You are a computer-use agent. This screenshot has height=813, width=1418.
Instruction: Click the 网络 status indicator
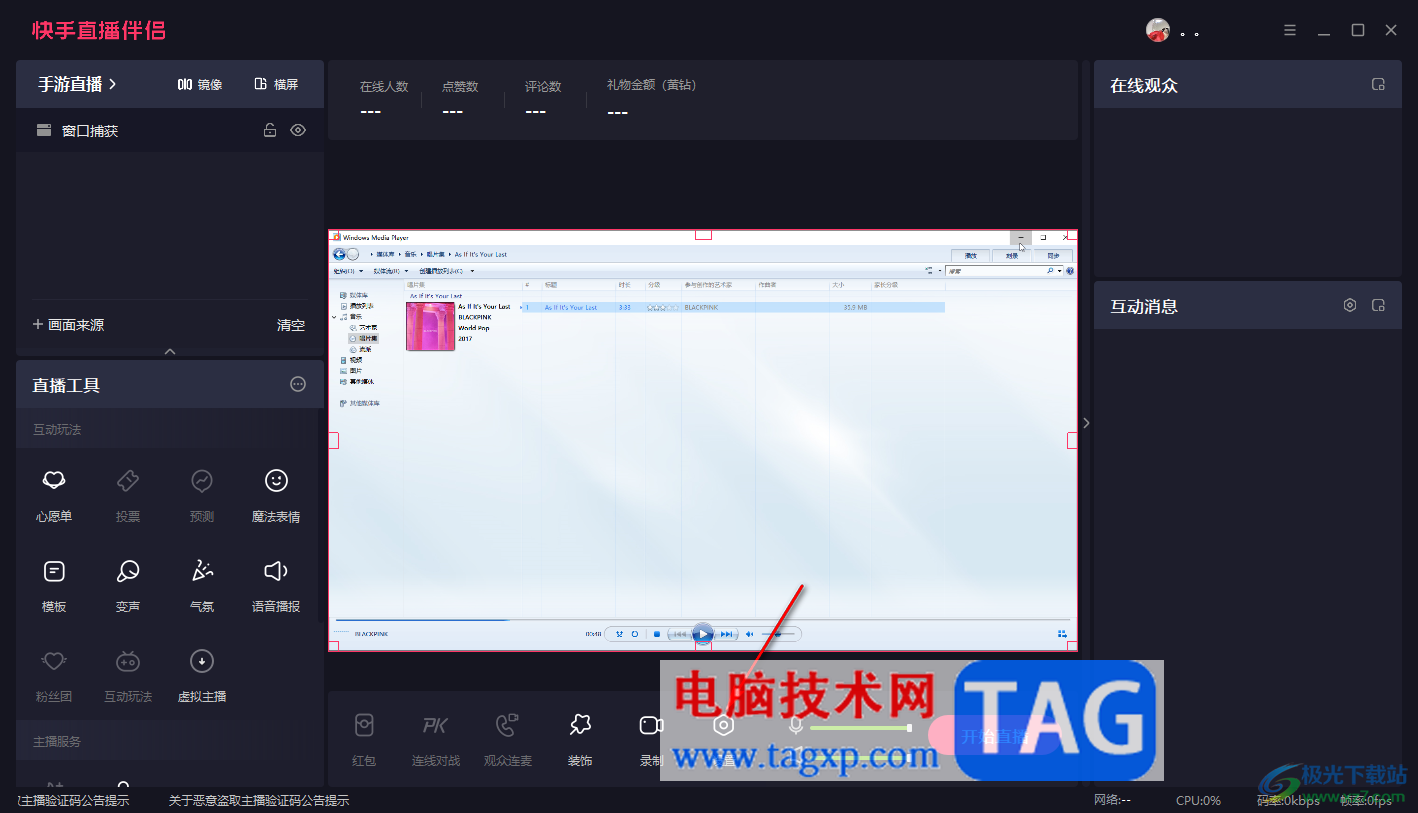[1113, 800]
